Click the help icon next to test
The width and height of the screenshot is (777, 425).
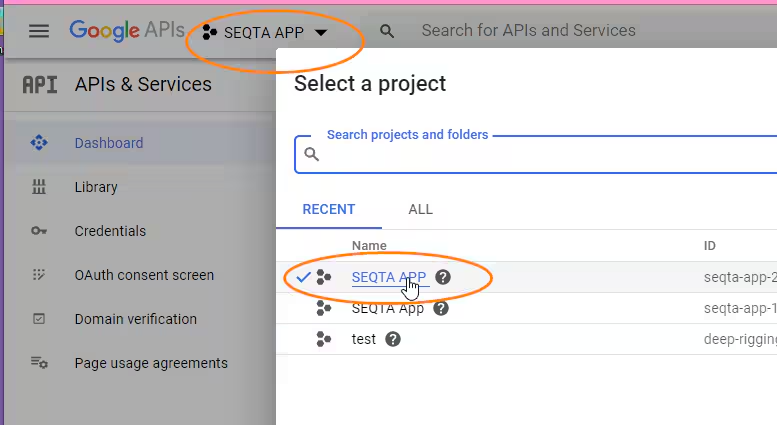click(393, 339)
